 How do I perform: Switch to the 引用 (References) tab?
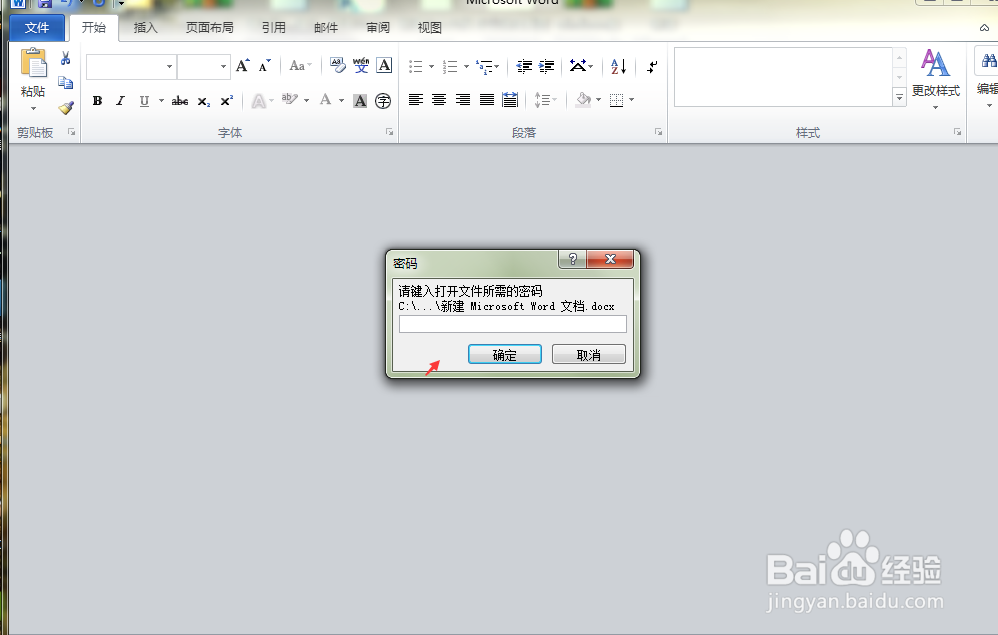click(274, 28)
